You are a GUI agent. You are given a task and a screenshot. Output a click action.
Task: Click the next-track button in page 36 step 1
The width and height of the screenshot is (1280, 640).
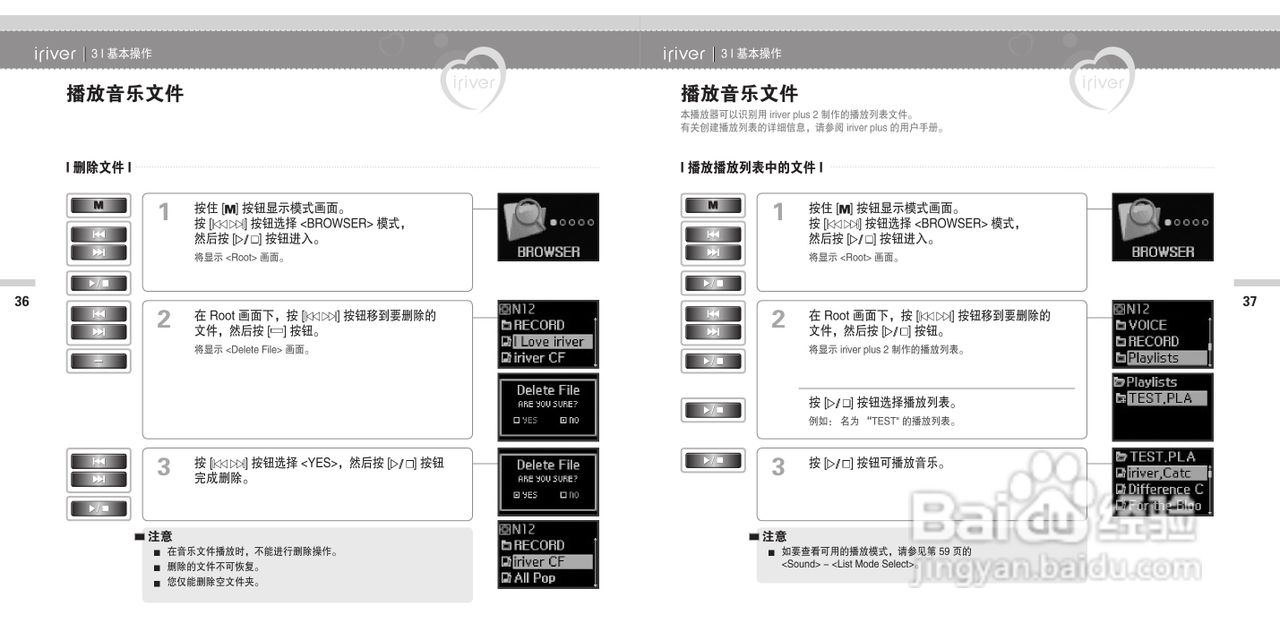pyautogui.click(x=98, y=252)
